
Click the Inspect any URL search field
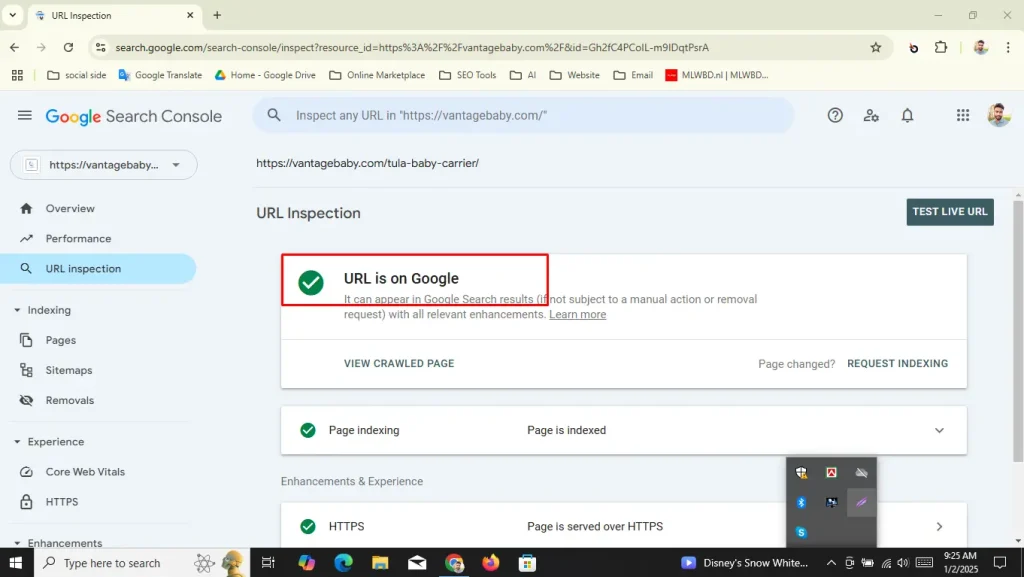pos(530,116)
